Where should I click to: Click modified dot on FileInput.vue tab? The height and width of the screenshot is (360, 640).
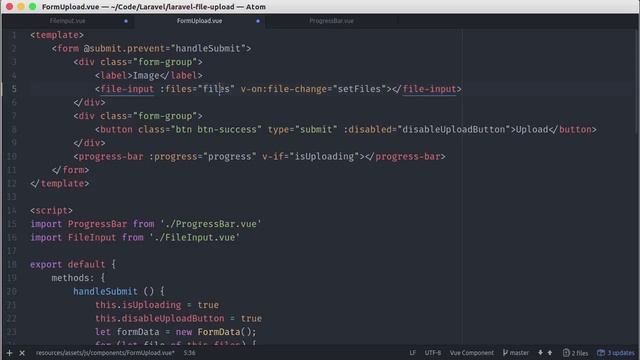tap(126, 21)
